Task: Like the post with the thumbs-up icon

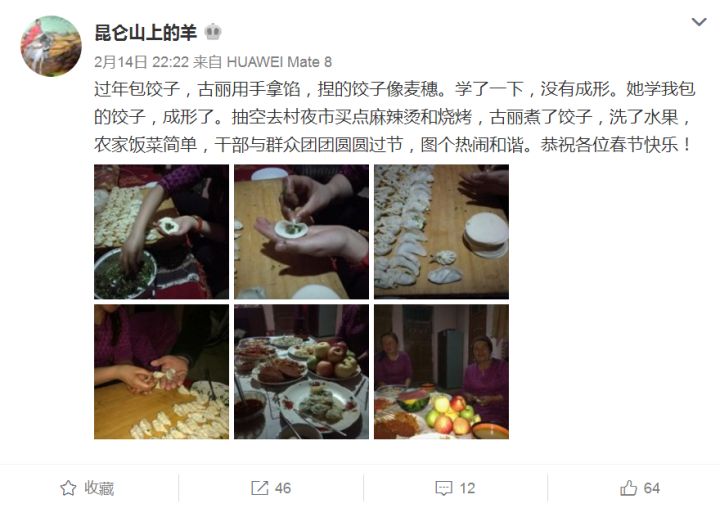Action: 628,488
